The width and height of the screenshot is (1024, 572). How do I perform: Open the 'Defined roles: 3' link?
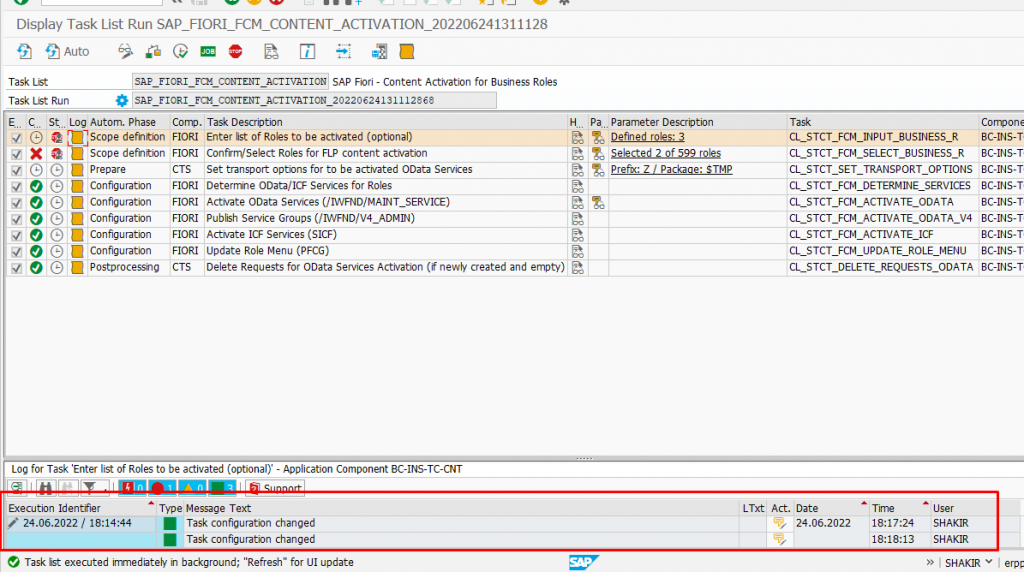pos(647,137)
